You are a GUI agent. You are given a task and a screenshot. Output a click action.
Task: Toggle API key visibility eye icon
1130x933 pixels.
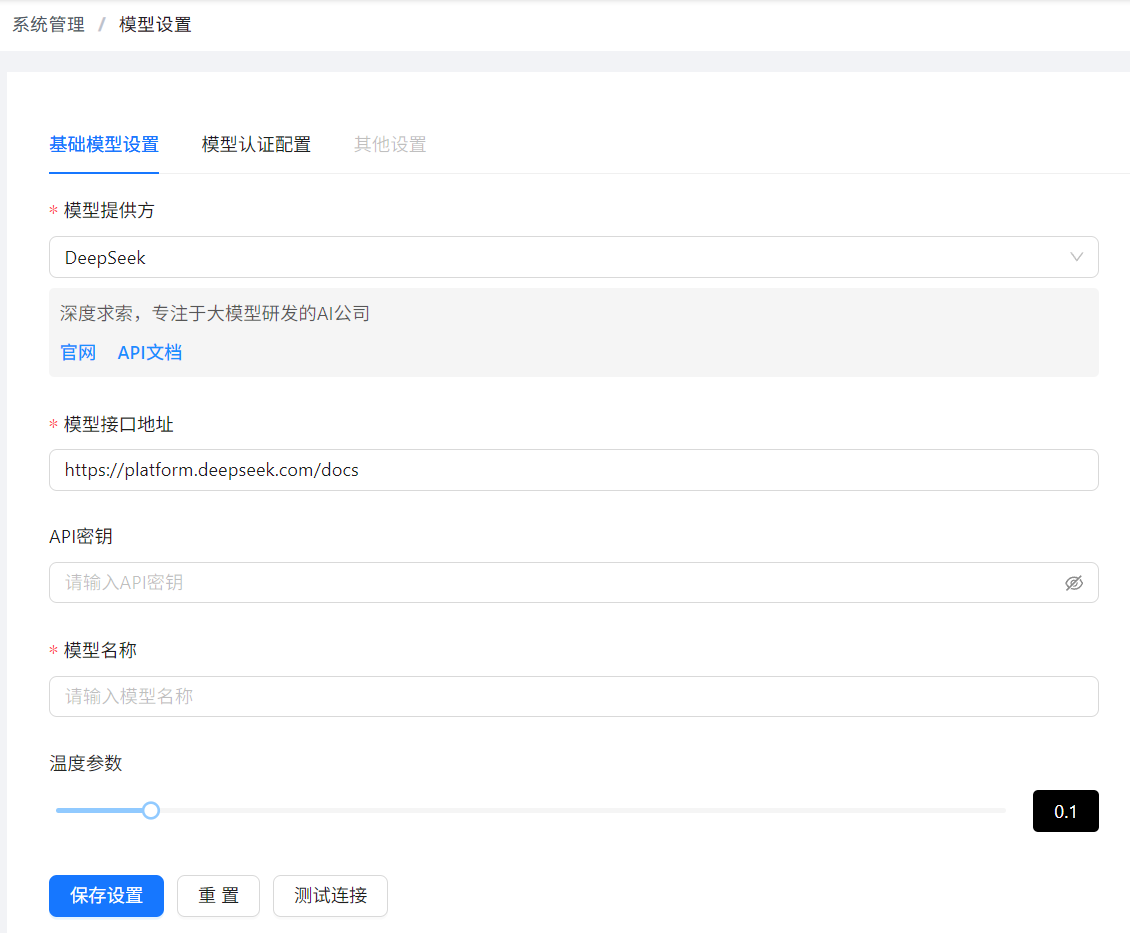[x=1074, y=583]
